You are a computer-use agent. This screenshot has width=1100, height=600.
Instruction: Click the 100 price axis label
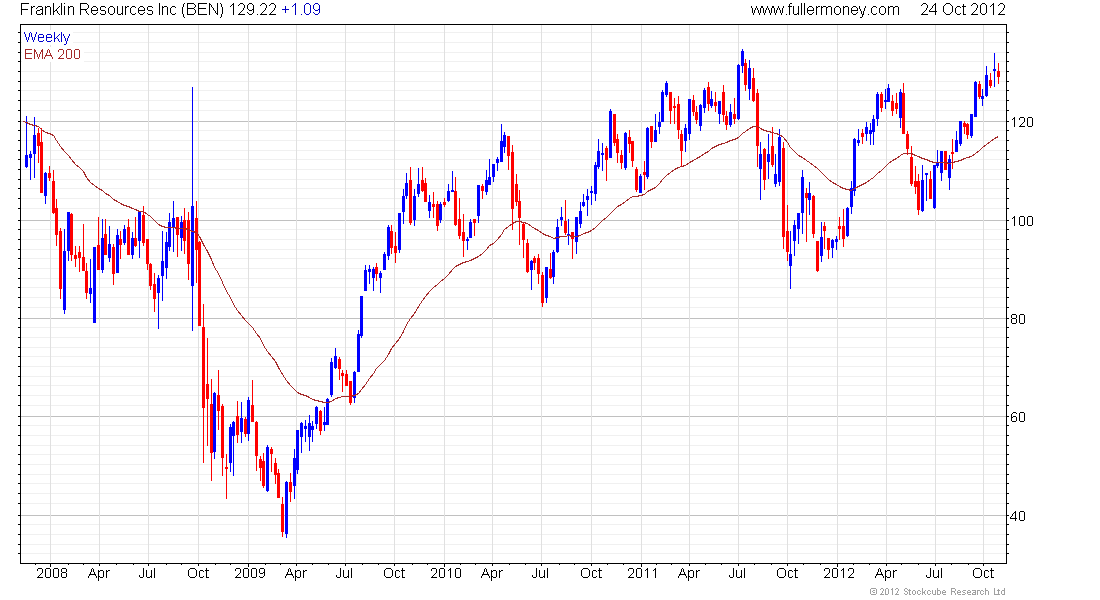pos(1021,221)
